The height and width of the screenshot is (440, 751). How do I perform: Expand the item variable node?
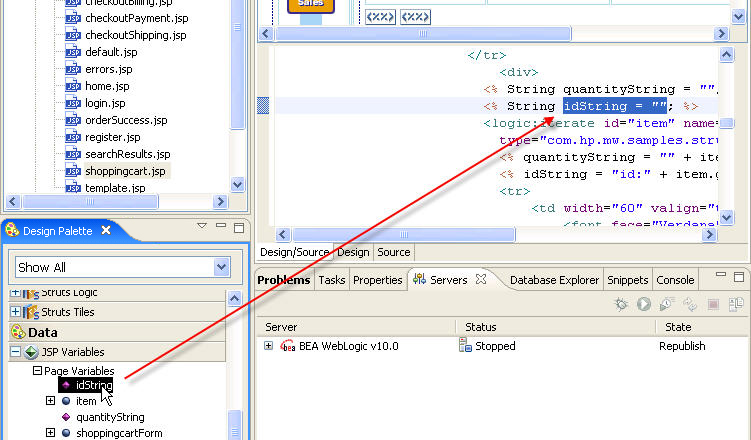tap(50, 401)
